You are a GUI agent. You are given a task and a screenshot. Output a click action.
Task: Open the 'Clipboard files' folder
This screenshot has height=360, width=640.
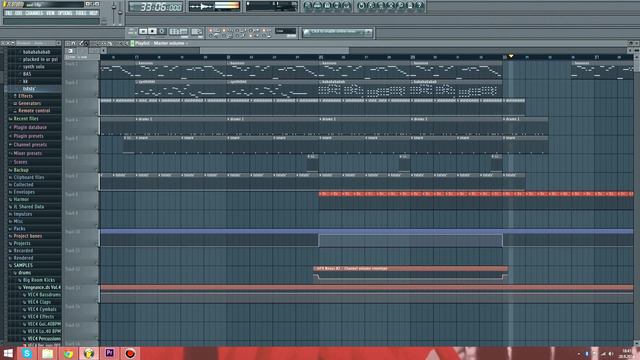tap(28, 177)
